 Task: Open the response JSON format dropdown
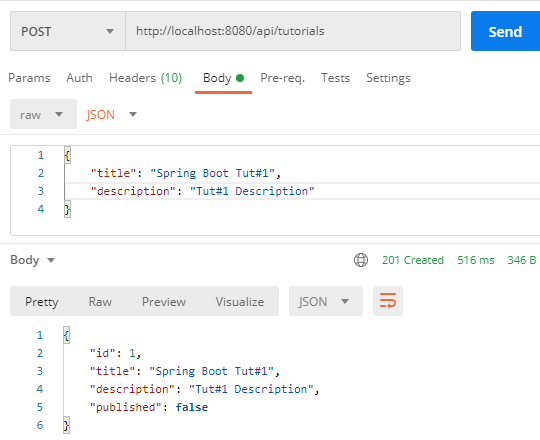click(326, 301)
